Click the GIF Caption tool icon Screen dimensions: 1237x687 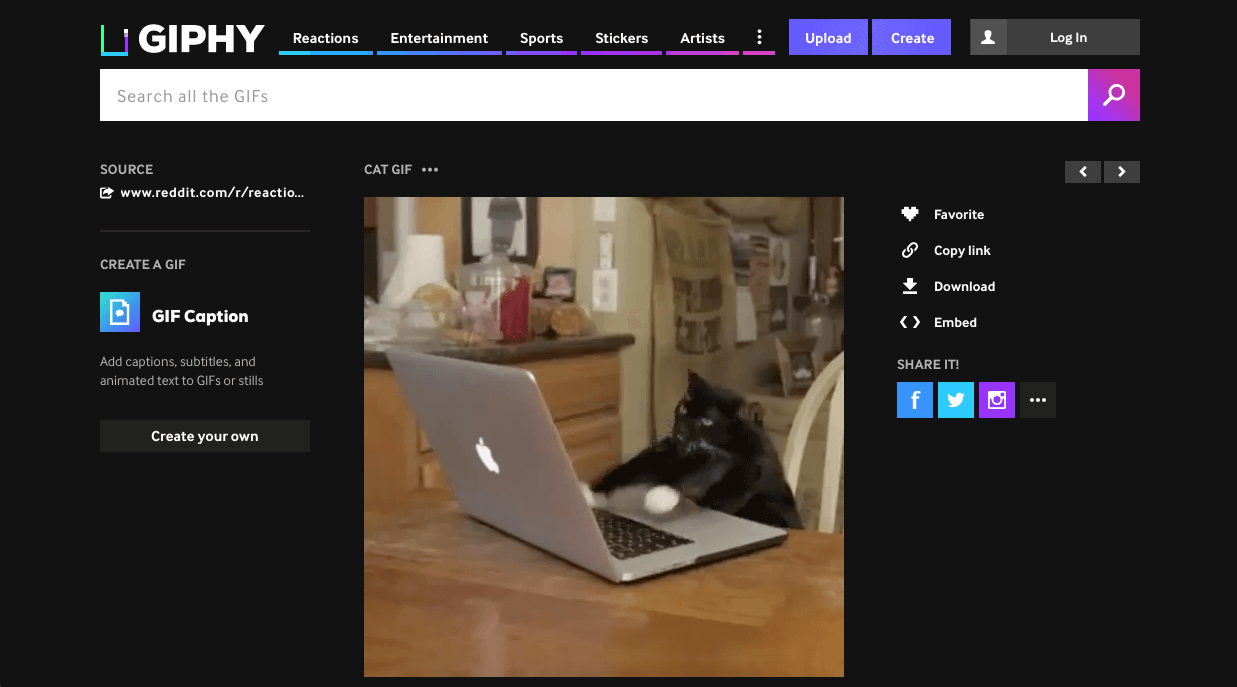(x=120, y=312)
